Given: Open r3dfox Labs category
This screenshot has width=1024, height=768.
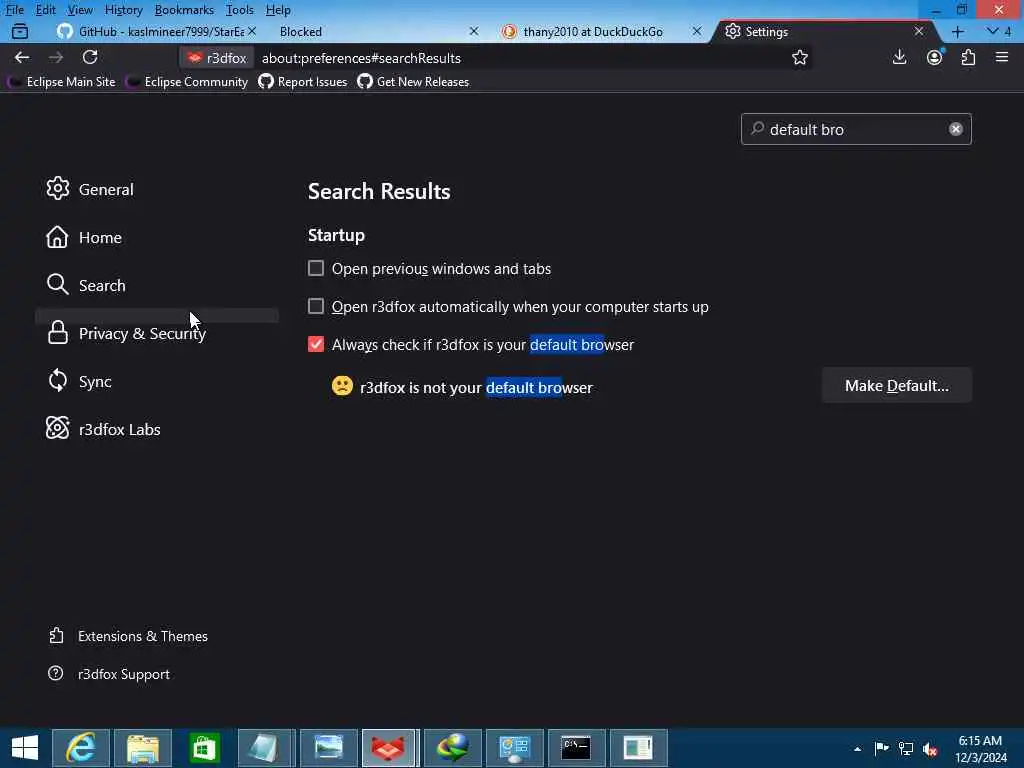Looking at the screenshot, I should pyautogui.click(x=157, y=429).
